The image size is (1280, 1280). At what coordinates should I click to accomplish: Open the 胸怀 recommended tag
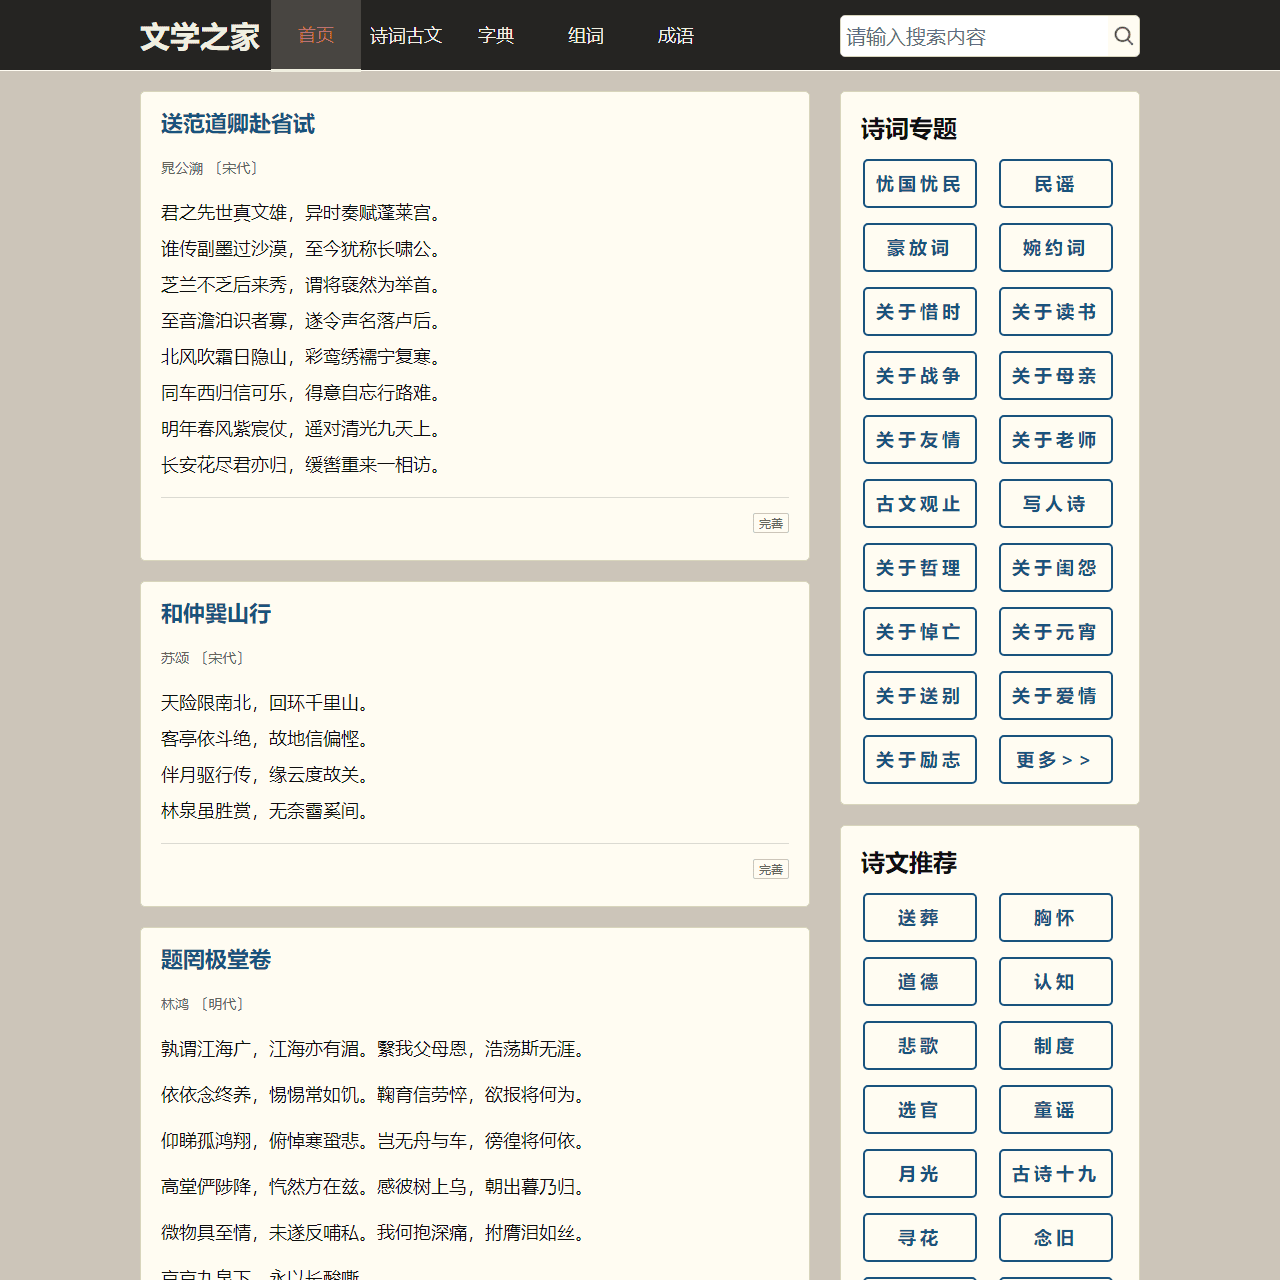[1056, 918]
